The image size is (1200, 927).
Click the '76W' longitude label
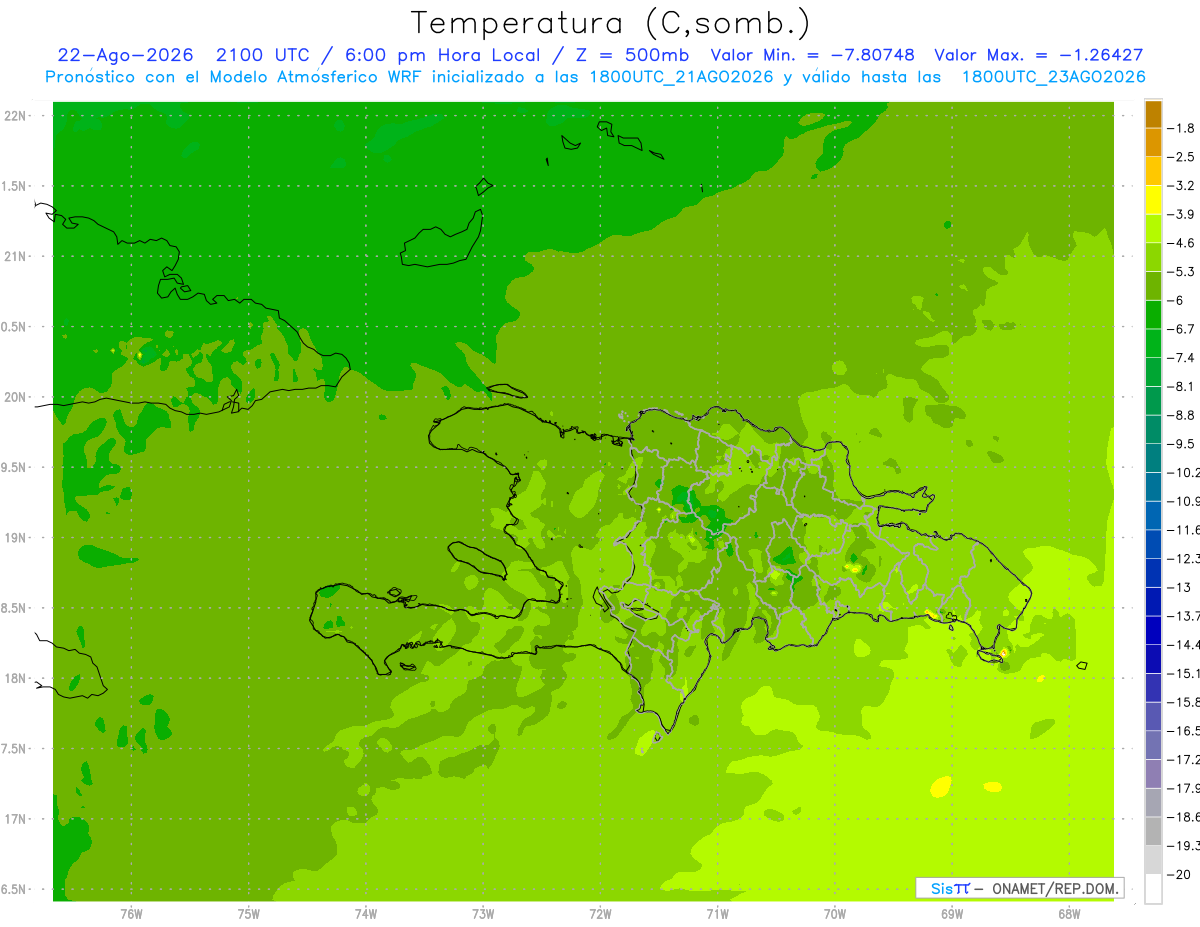click(131, 914)
